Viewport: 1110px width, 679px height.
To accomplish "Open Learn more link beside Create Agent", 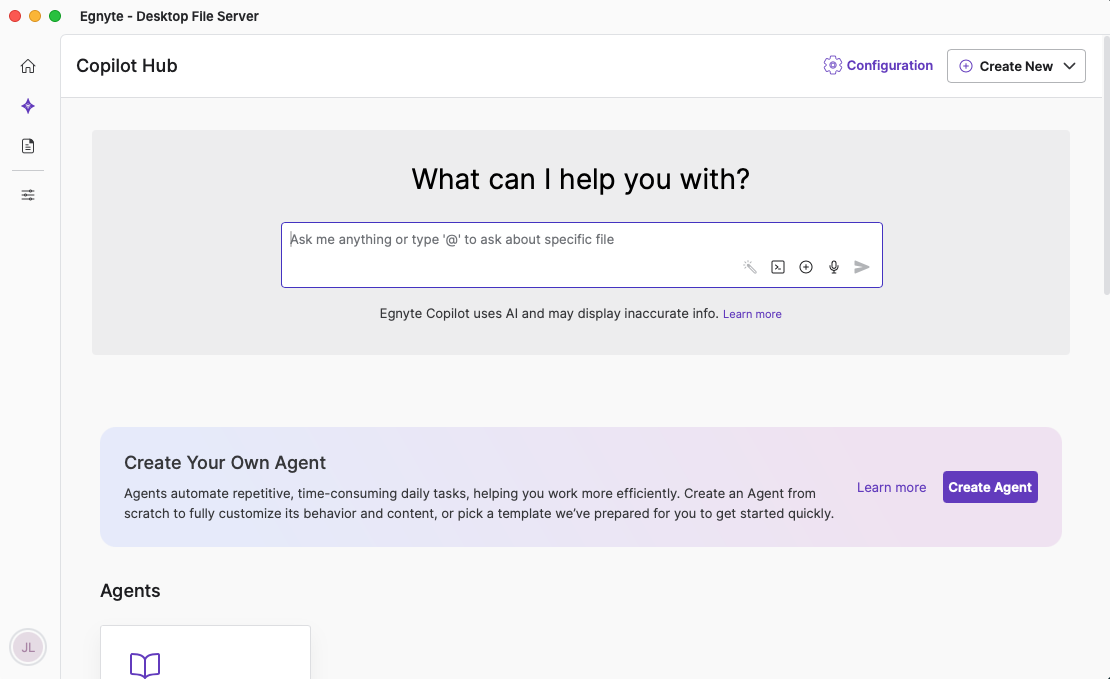I will [891, 487].
